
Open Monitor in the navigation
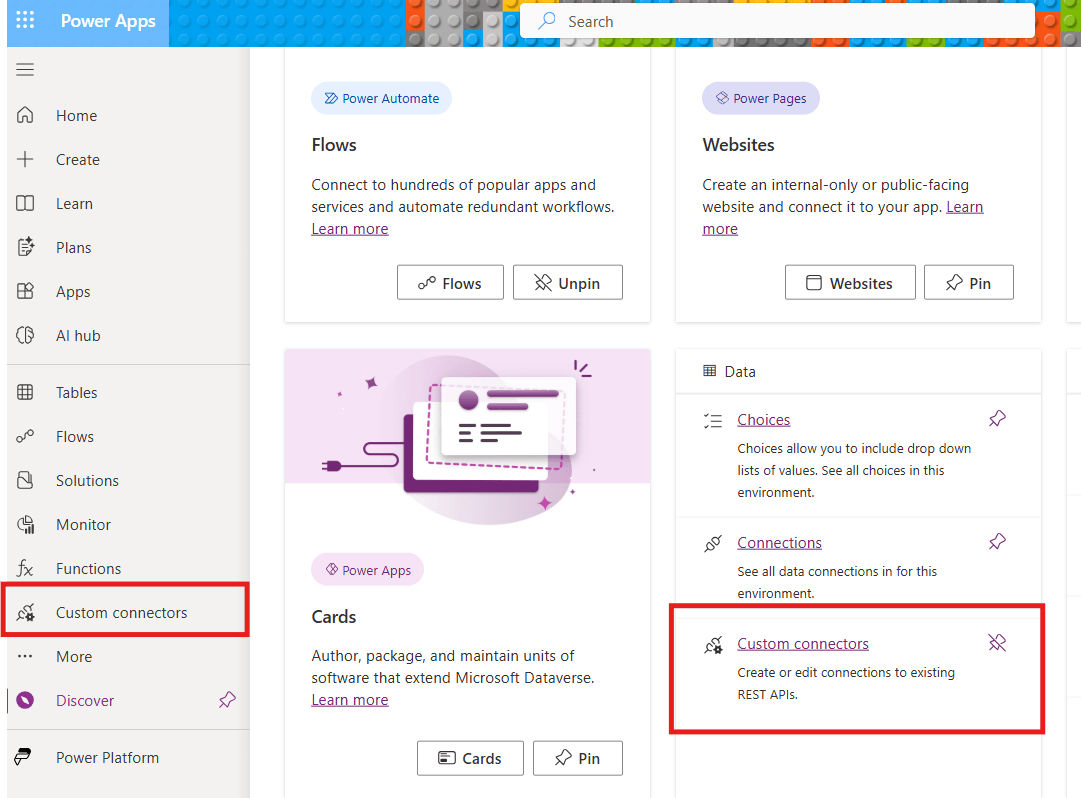pos(128,524)
